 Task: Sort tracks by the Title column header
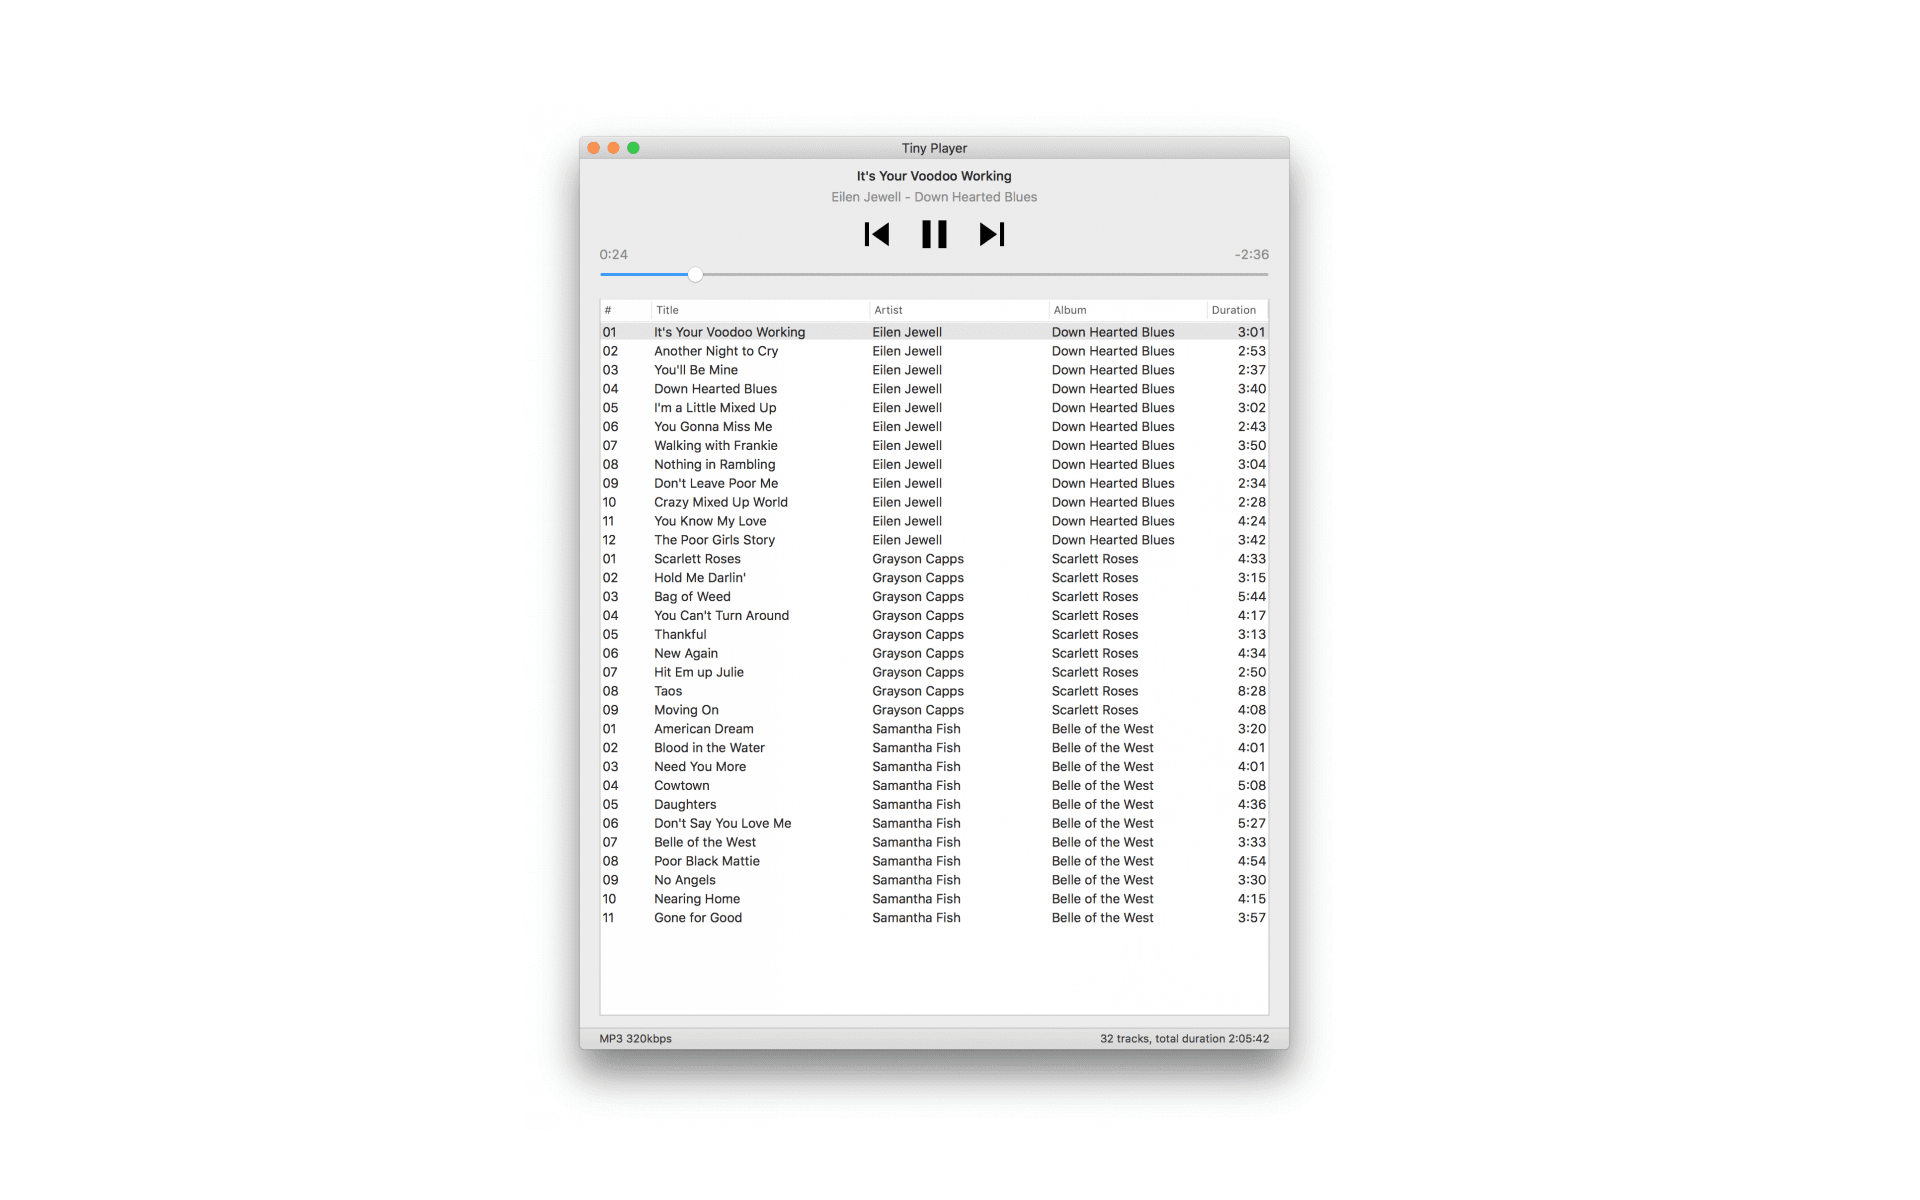click(x=760, y=310)
